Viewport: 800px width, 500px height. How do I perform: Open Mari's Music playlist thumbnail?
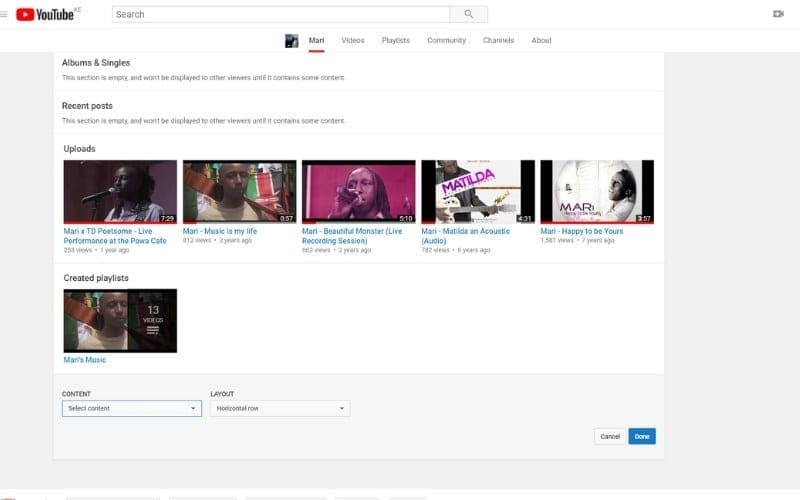120,320
